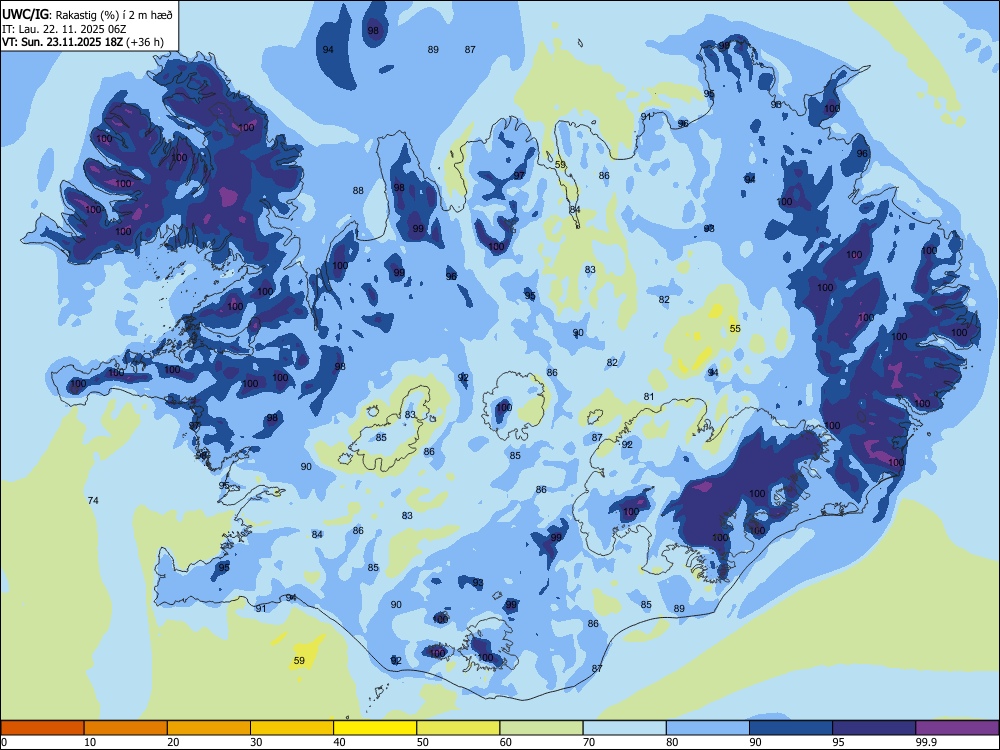This screenshot has width=1000, height=750.
Task: Click the UWC/IG title text
Action: 25,15
